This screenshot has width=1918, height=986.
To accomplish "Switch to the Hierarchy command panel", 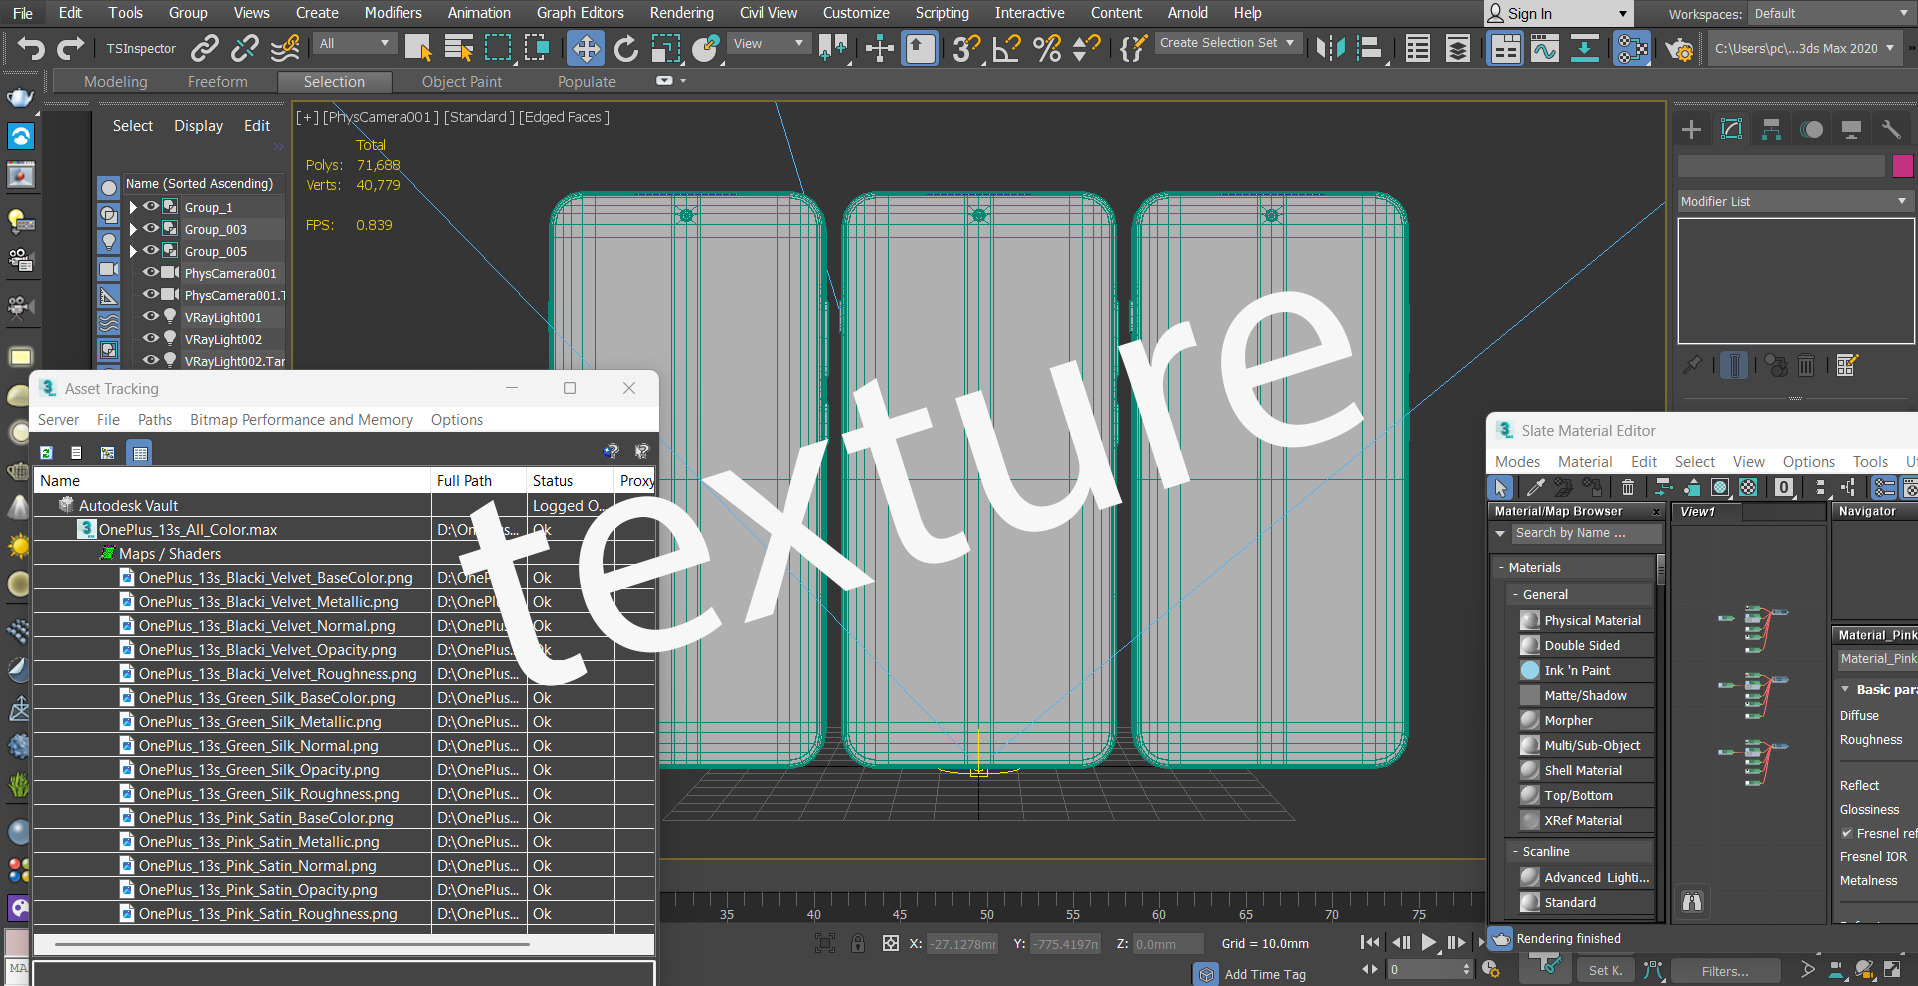I will pos(1771,129).
